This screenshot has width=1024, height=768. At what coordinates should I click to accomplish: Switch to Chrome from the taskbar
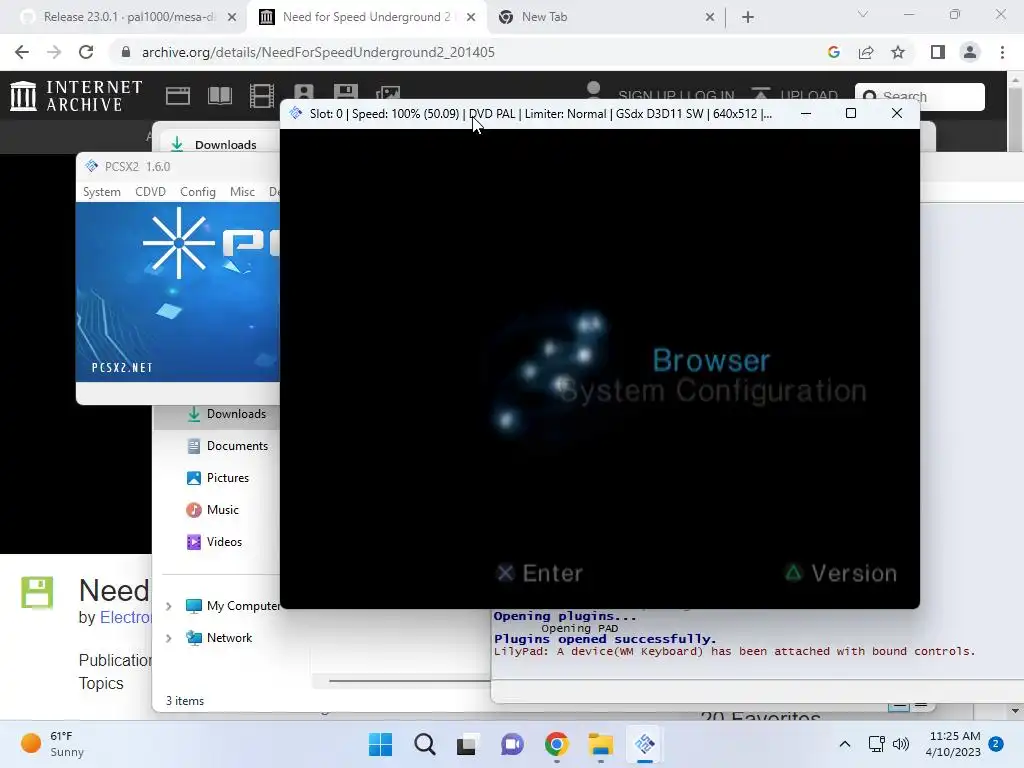pos(556,744)
